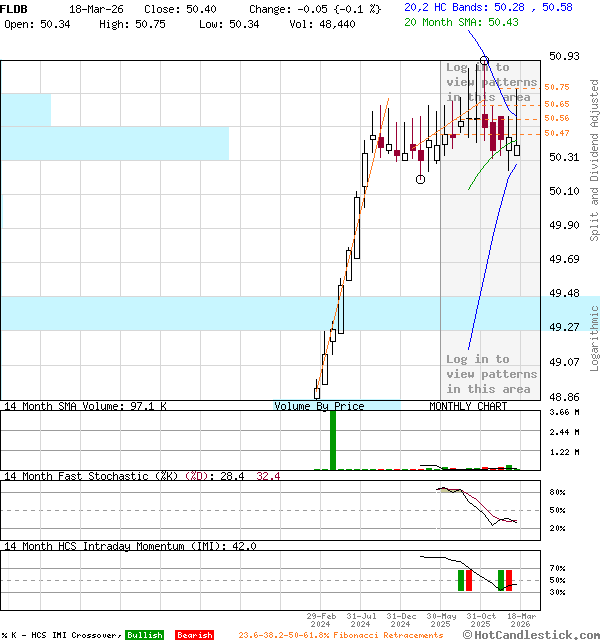The image size is (600, 640).
Task: Click the 50.75 Fibonacci level label
Action: 557,88
